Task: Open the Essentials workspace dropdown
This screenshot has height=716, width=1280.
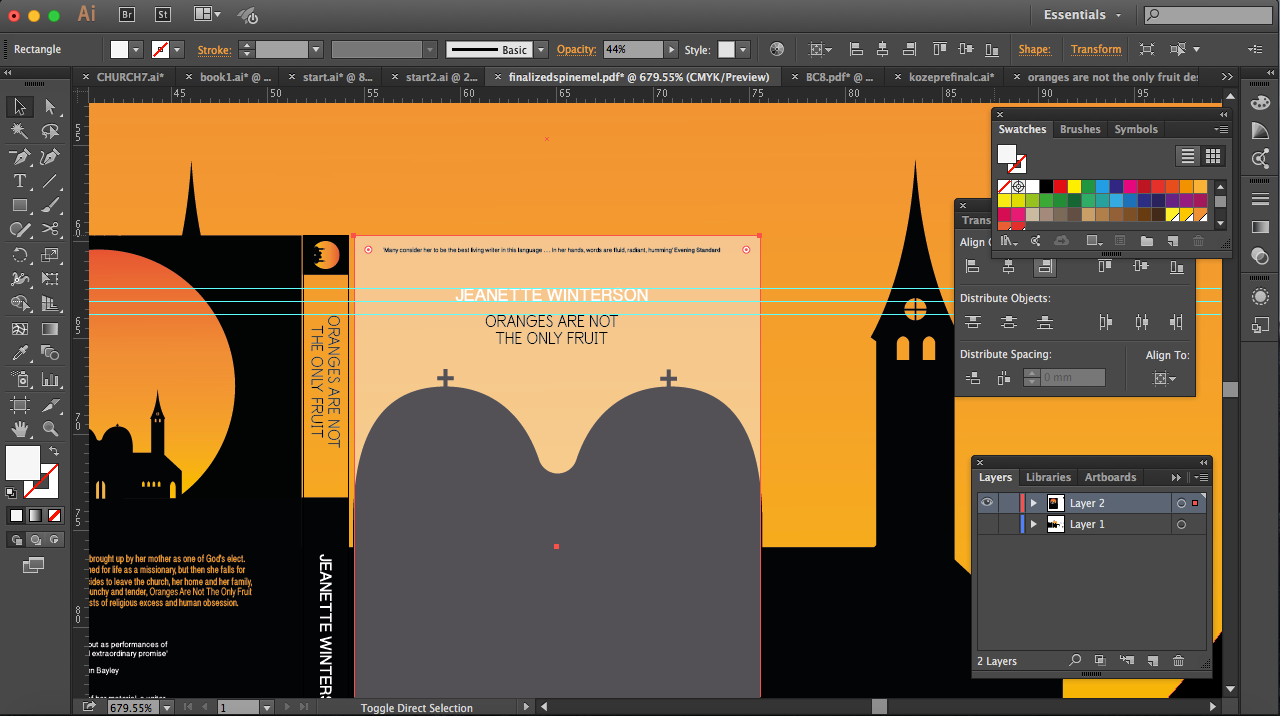Action: point(1083,15)
